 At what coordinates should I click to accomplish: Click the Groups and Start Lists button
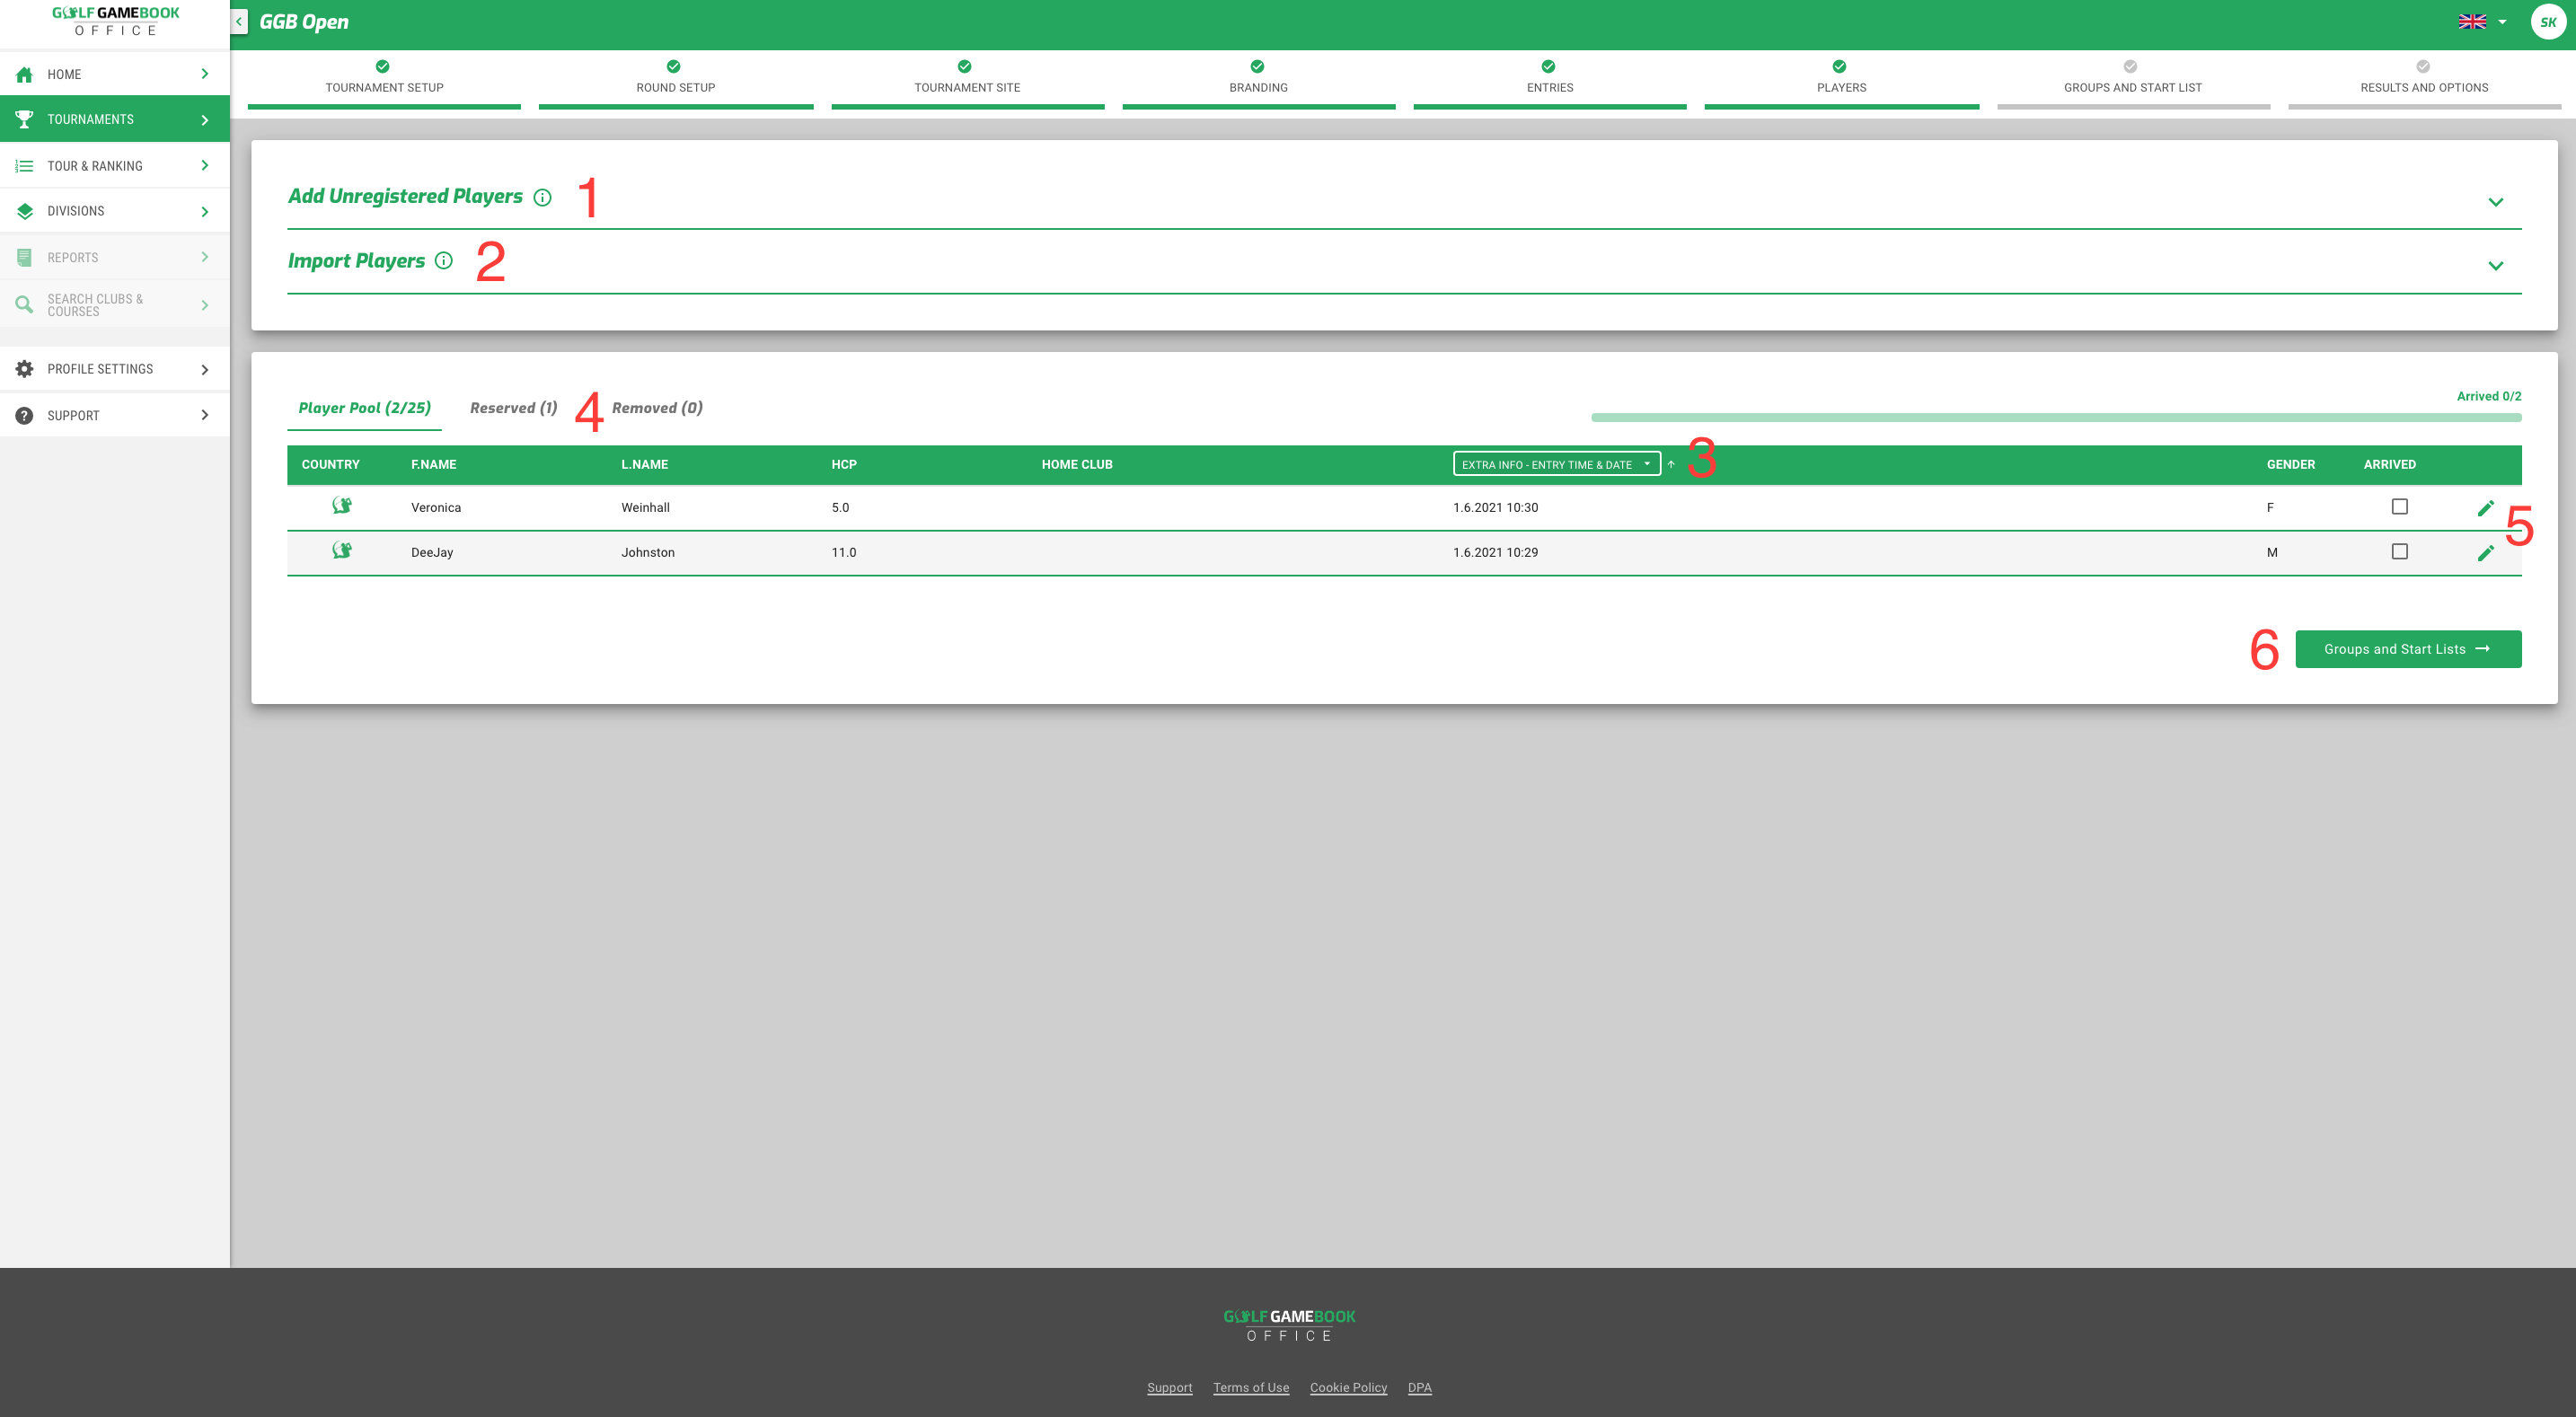tap(2407, 648)
